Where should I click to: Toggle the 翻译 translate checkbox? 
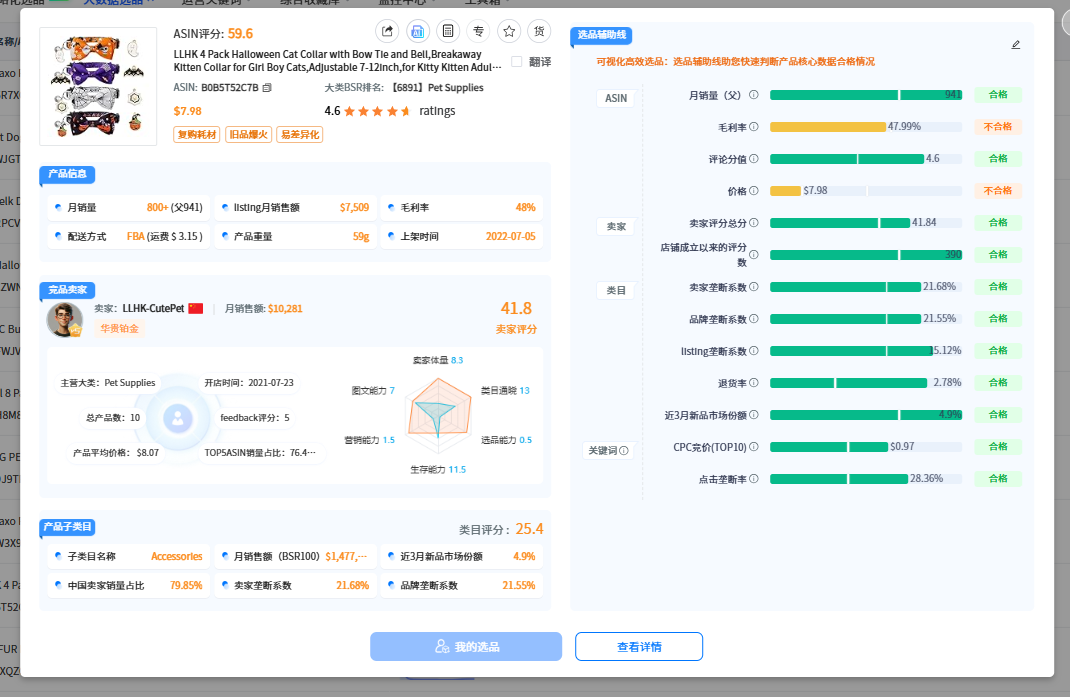517,61
